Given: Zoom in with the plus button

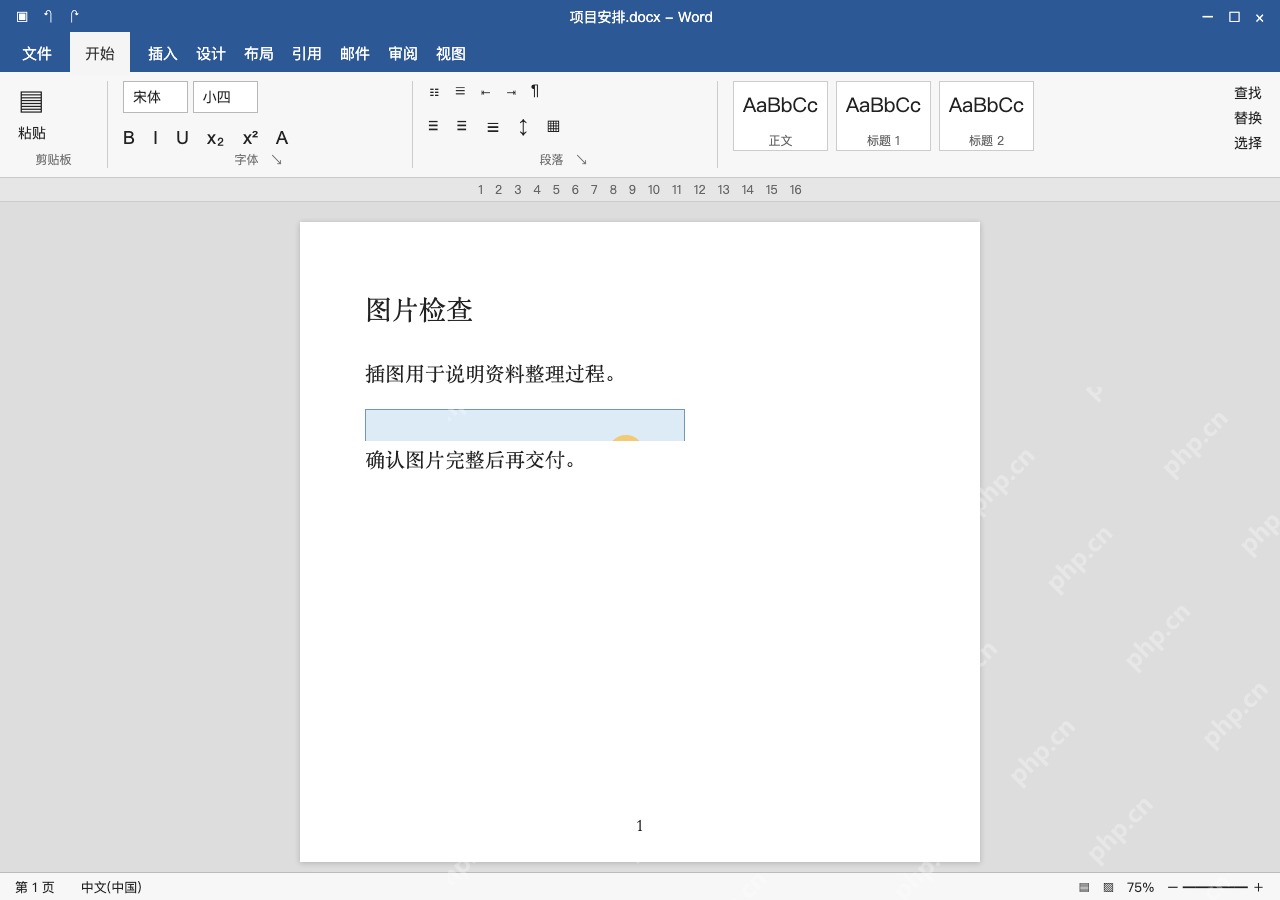Looking at the screenshot, I should (x=1258, y=887).
